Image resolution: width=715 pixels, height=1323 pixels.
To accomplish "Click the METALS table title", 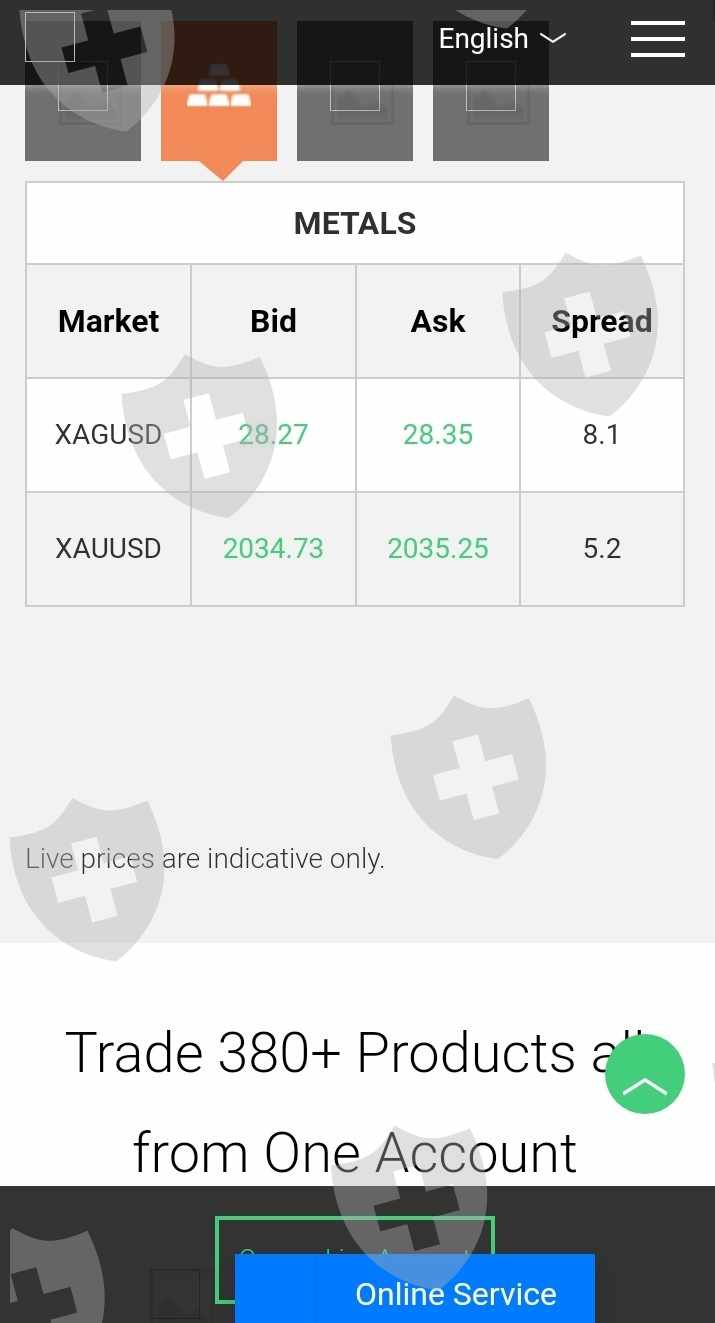I will (355, 223).
